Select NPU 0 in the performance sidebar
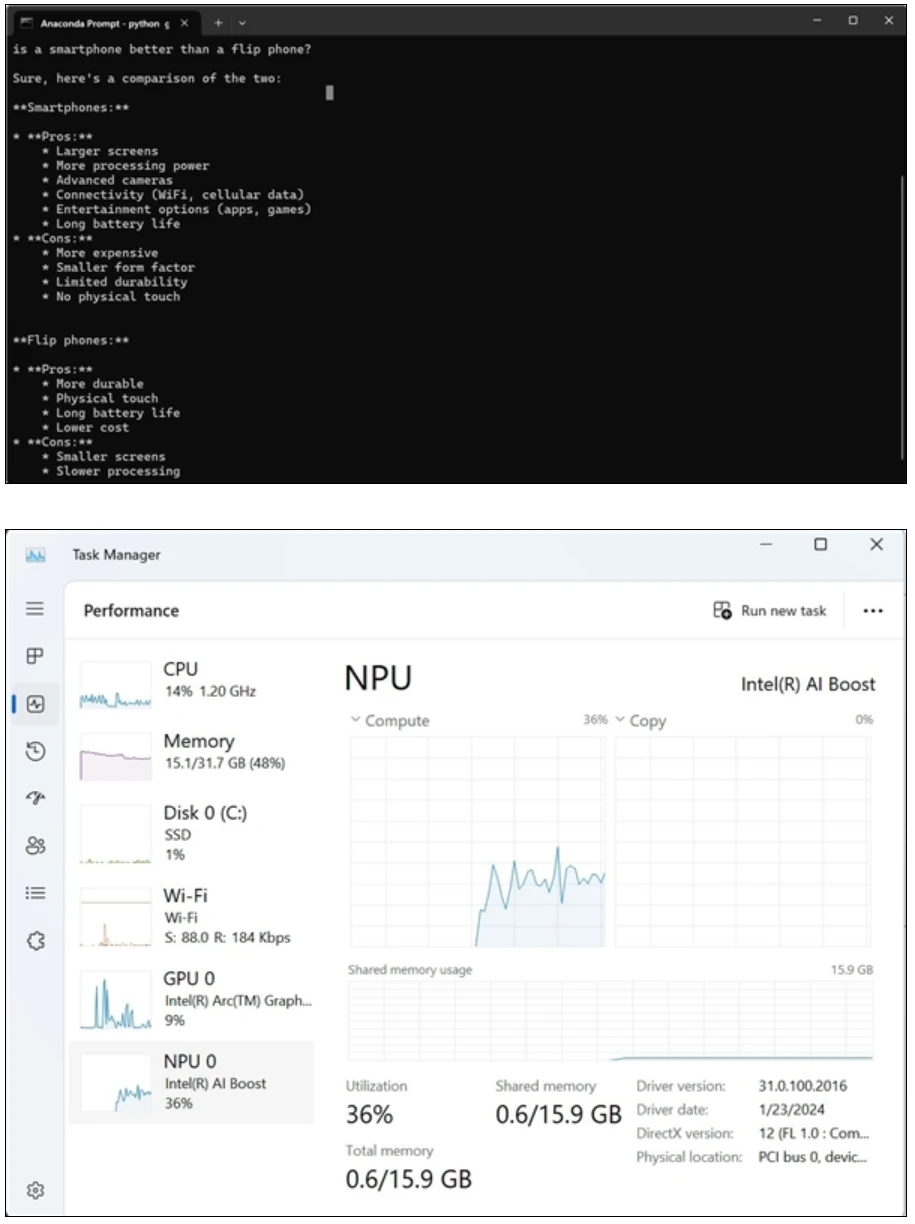The height and width of the screenshot is (1224, 915). pyautogui.click(x=192, y=1081)
